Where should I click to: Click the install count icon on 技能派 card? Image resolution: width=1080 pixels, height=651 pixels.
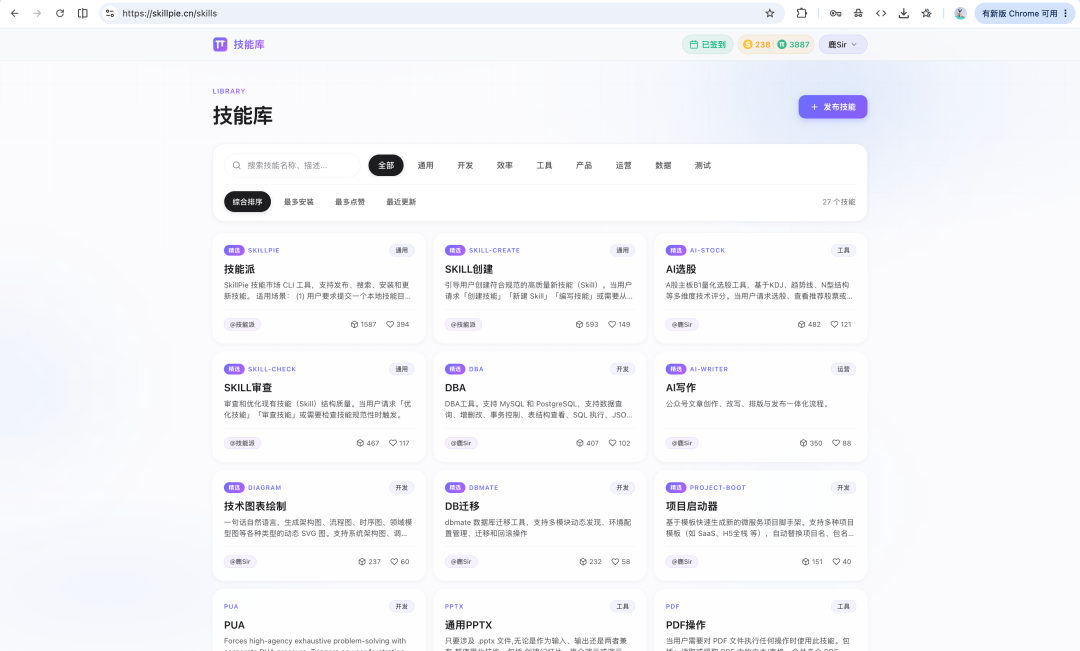tap(354, 324)
